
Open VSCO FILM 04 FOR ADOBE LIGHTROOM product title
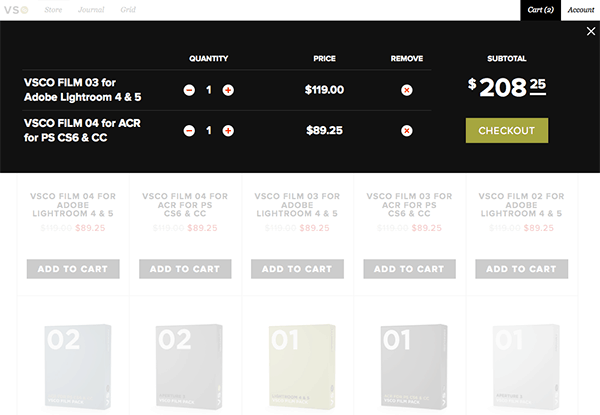point(73,205)
